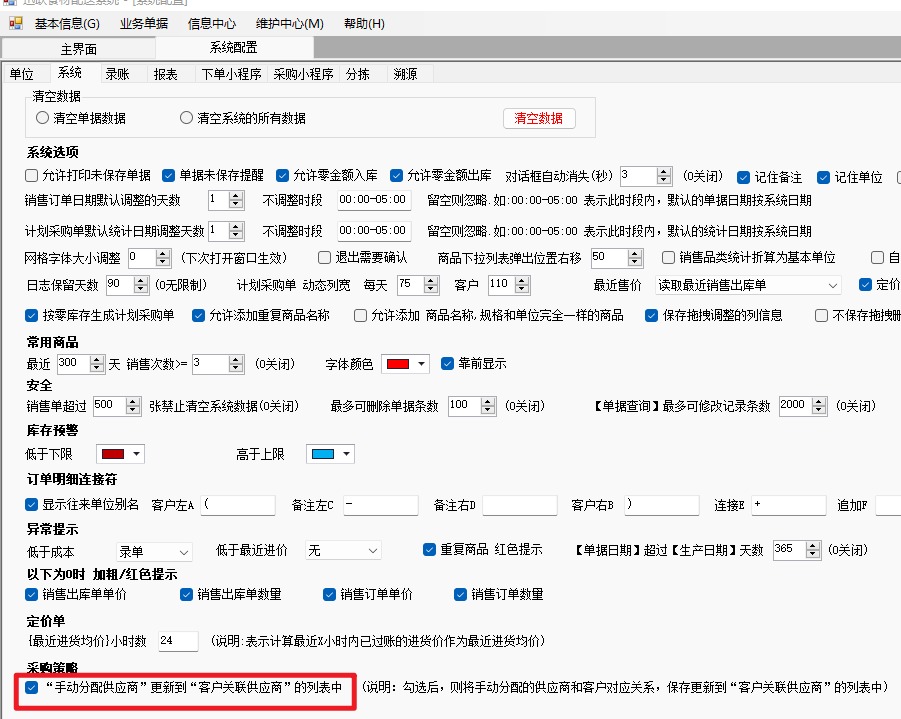Image resolution: width=901 pixels, height=719 pixels.
Task: Select the 系统配置 window tab
Action: pyautogui.click(x=234, y=47)
